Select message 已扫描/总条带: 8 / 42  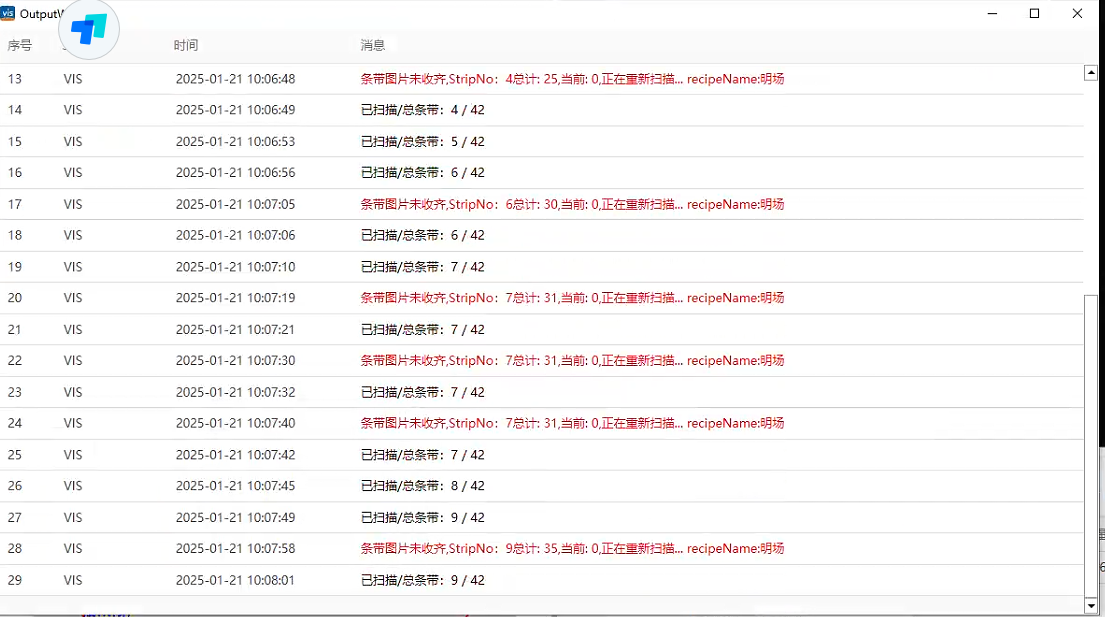423,486
